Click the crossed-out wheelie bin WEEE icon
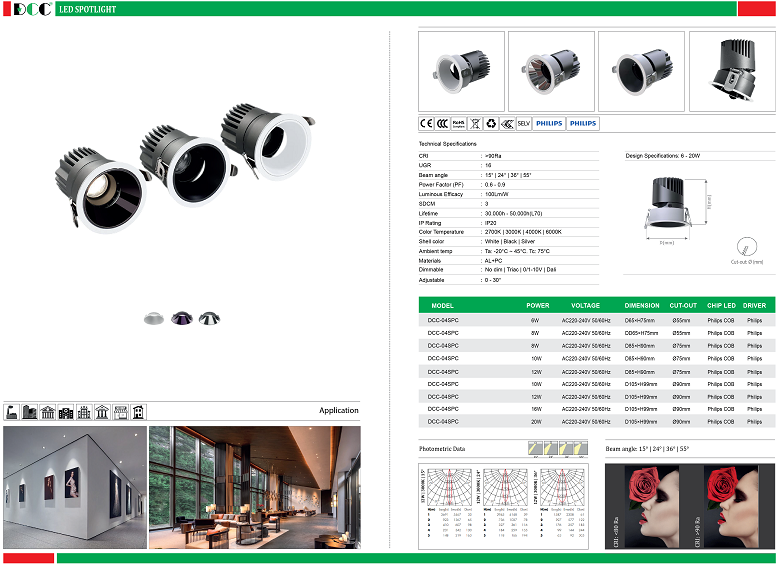This screenshot has width=781, height=567. tap(475, 124)
